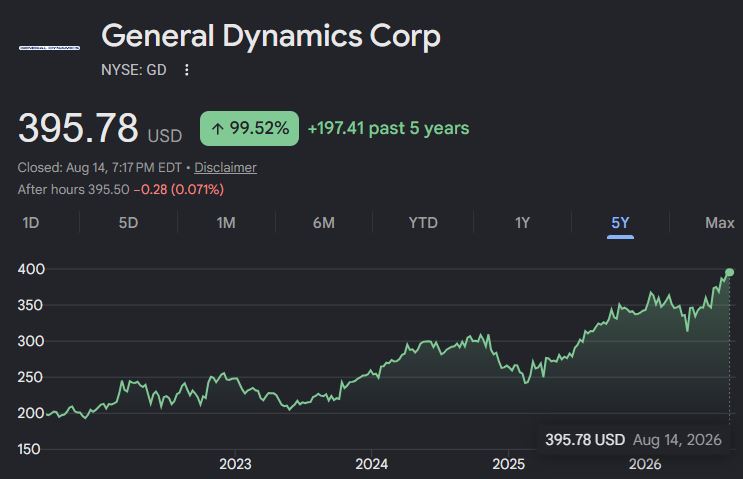Select the 1M time range

pyautogui.click(x=226, y=223)
